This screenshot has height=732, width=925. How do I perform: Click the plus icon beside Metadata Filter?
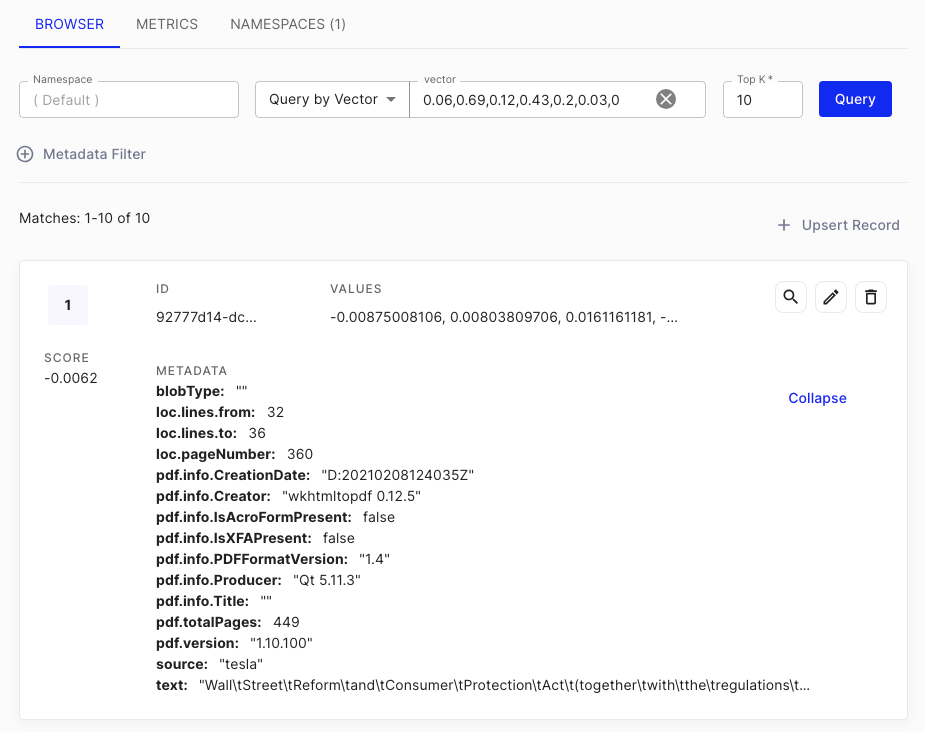point(26,154)
